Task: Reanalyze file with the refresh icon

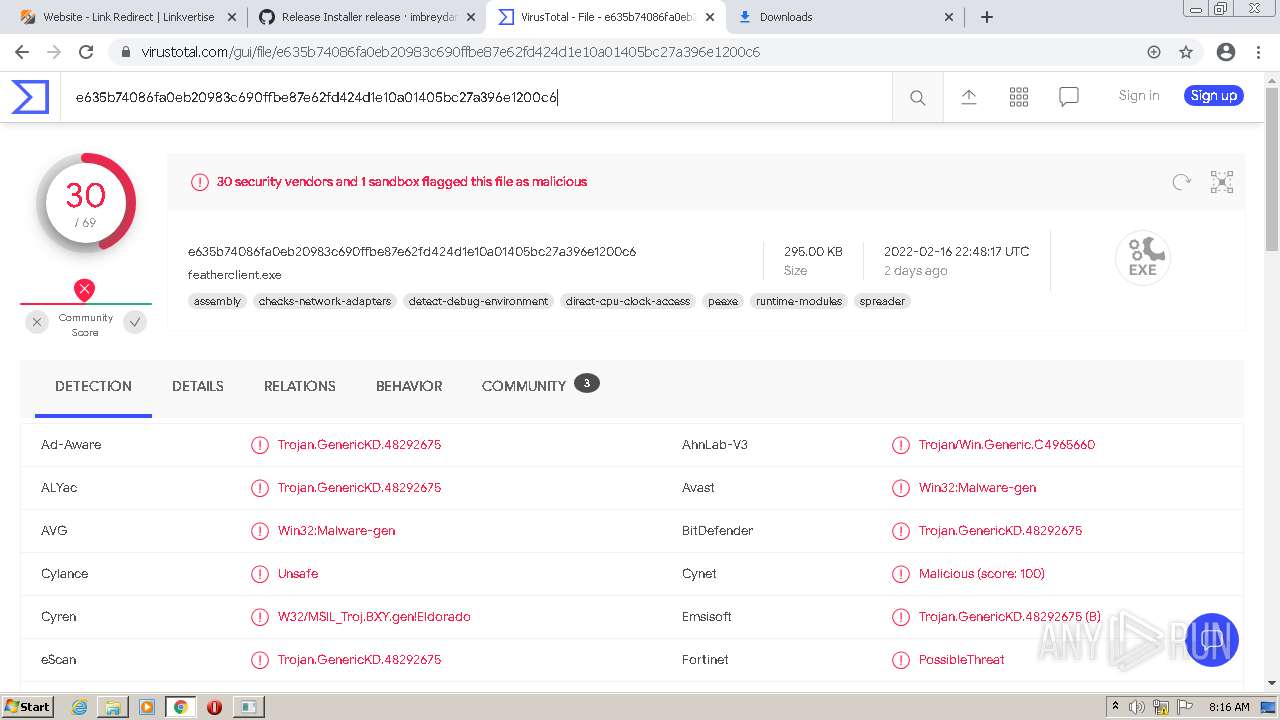Action: click(x=1182, y=182)
